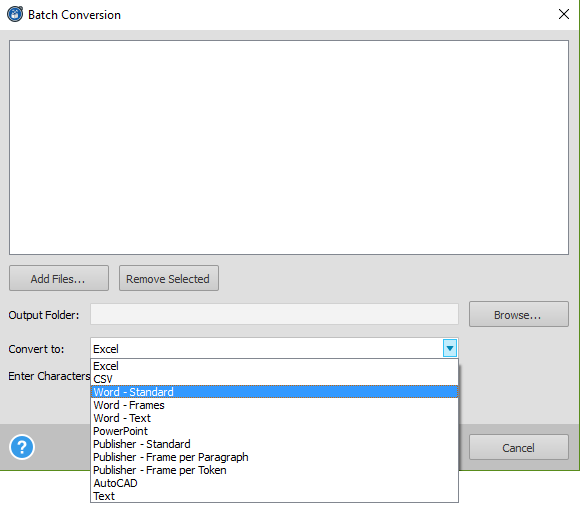Select Word - Standard option
580x511 pixels.
[274, 392]
